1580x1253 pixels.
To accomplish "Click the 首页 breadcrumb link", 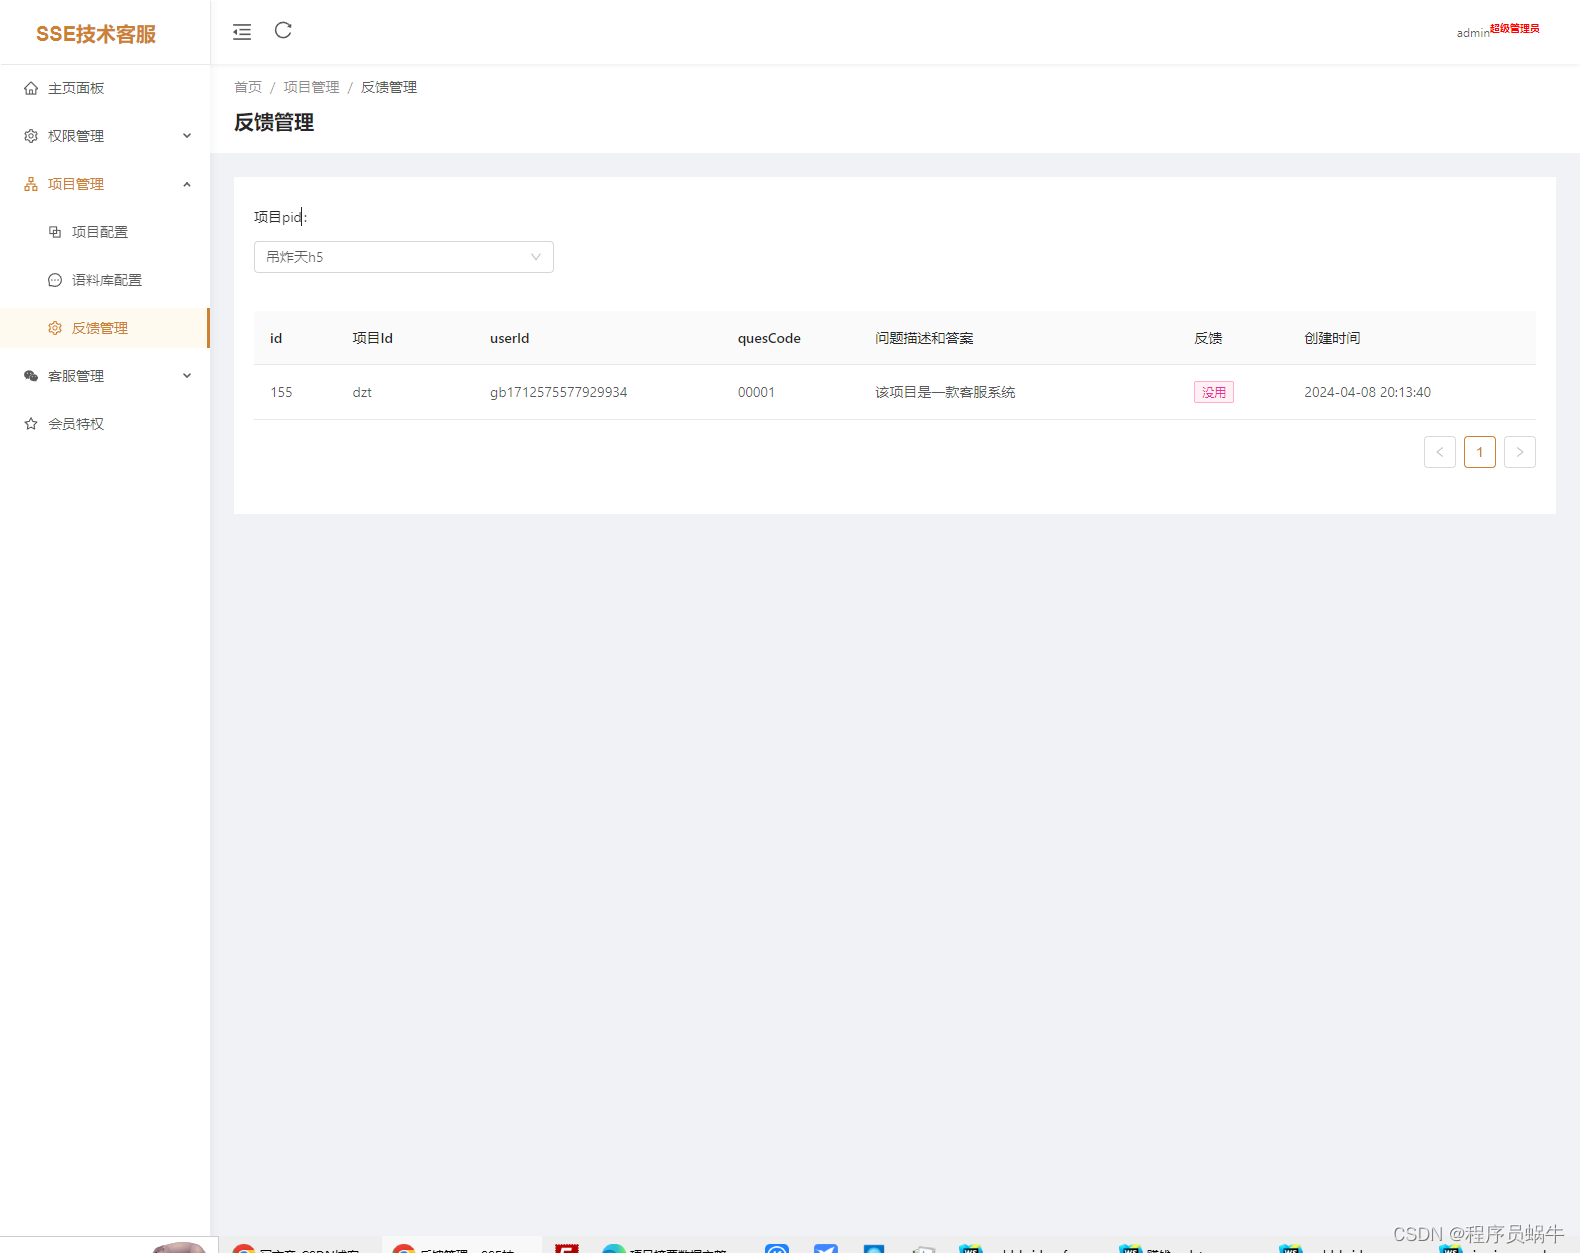I will (x=248, y=87).
